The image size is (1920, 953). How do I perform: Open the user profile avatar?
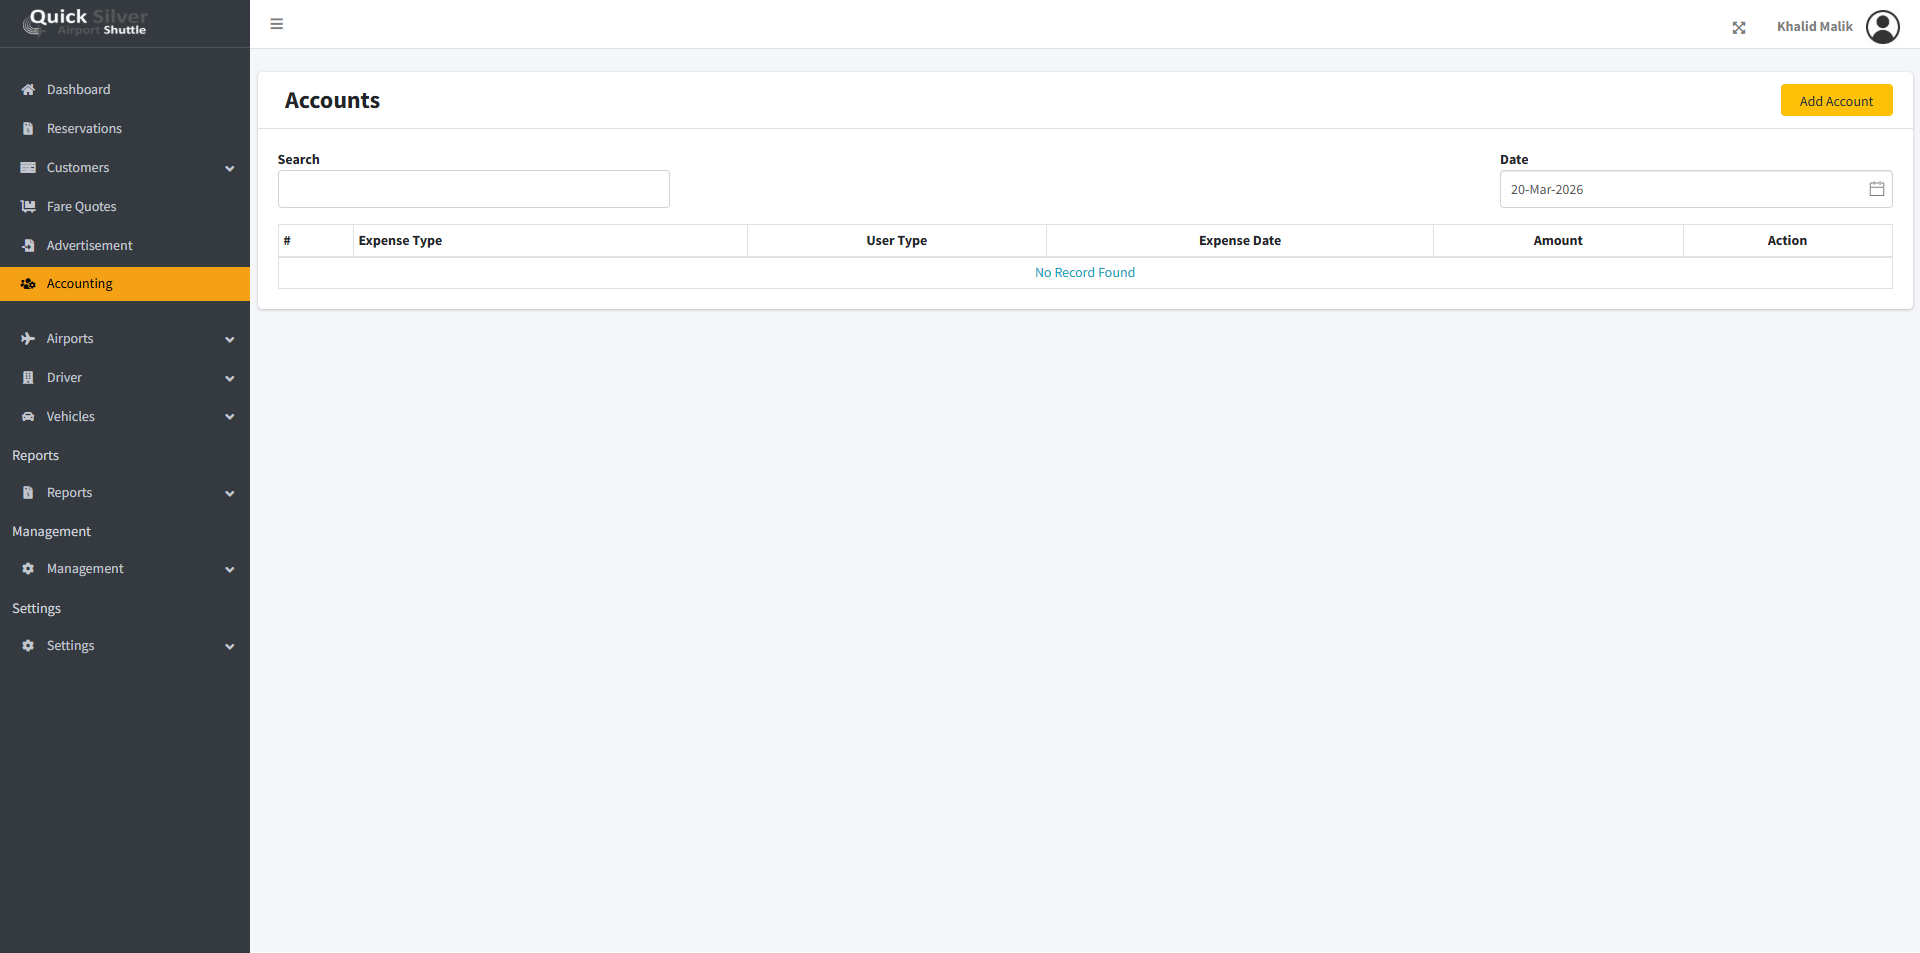click(x=1882, y=27)
